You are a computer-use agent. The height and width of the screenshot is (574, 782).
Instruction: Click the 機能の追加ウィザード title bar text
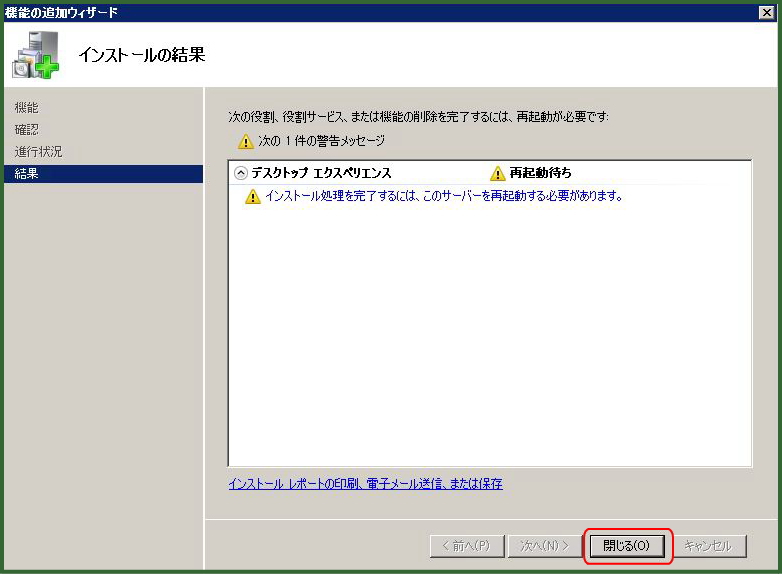click(61, 12)
